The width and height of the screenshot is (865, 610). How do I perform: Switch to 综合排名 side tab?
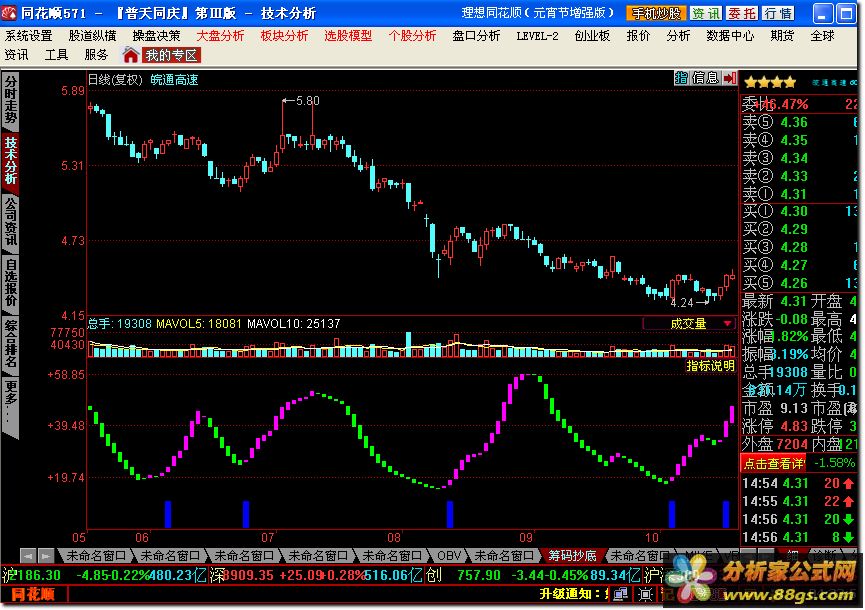pyautogui.click(x=11, y=344)
